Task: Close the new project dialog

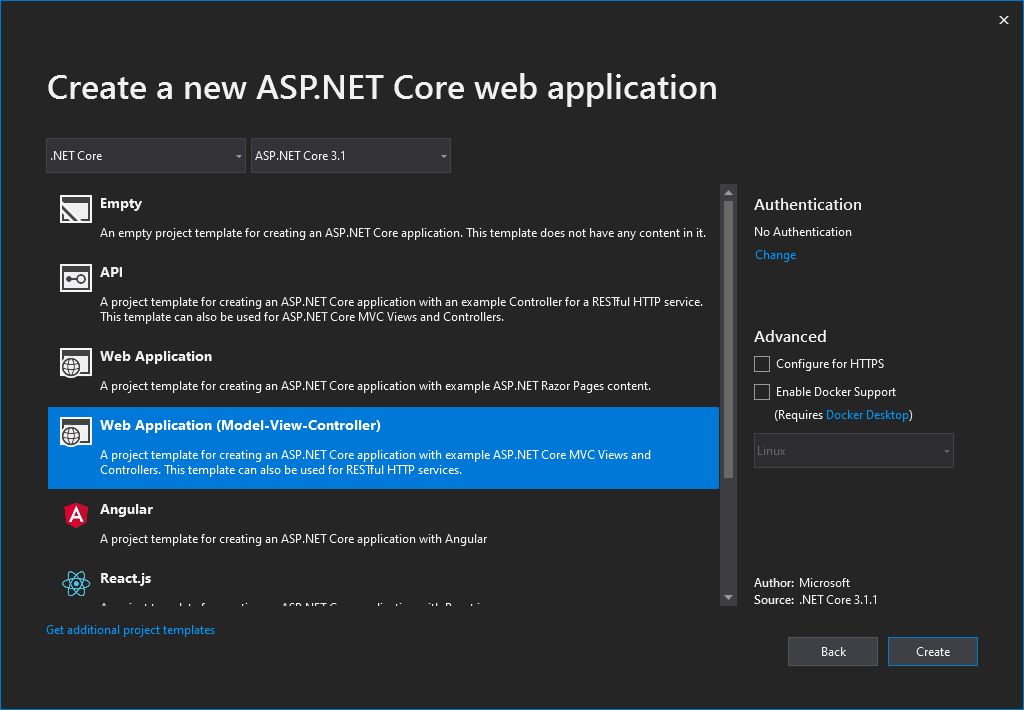Action: tap(1003, 19)
